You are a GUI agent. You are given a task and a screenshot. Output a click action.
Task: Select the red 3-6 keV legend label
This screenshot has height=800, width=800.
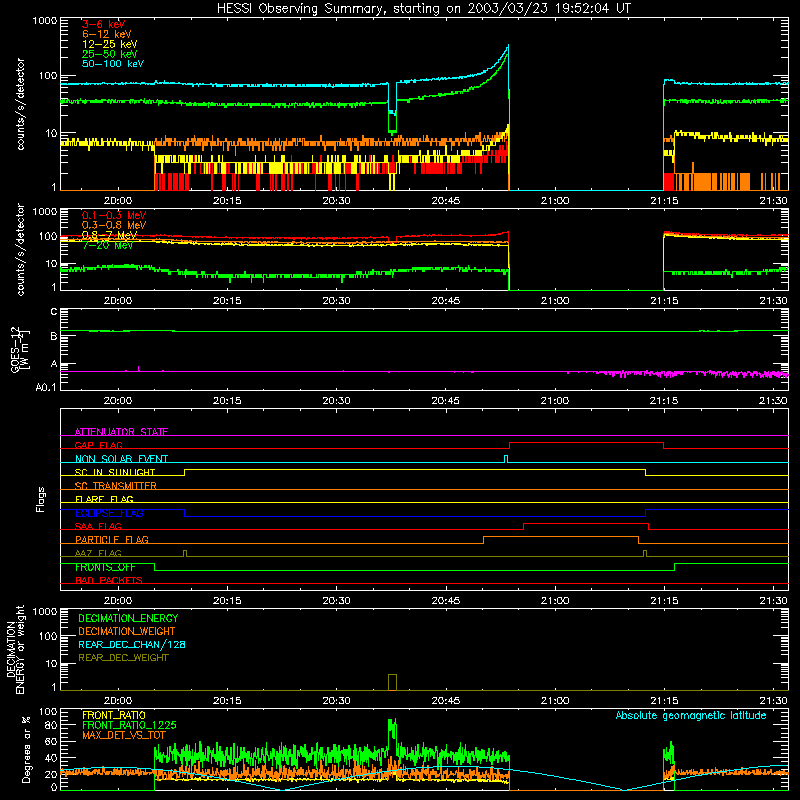click(104, 24)
